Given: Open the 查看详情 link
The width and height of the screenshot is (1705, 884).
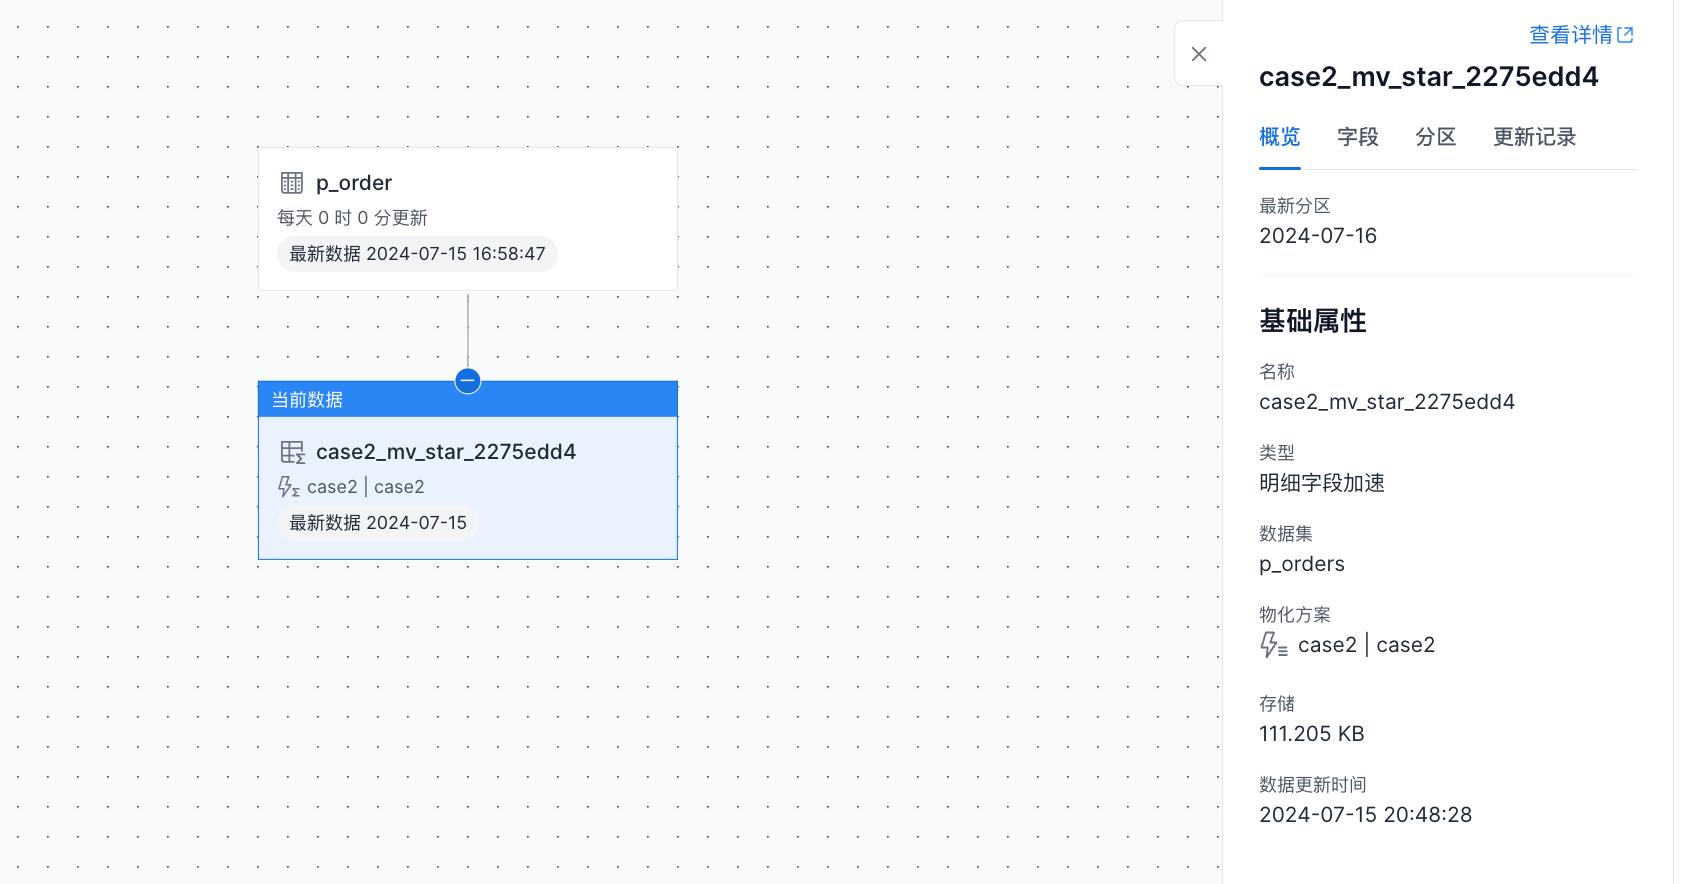Looking at the screenshot, I should [1570, 35].
